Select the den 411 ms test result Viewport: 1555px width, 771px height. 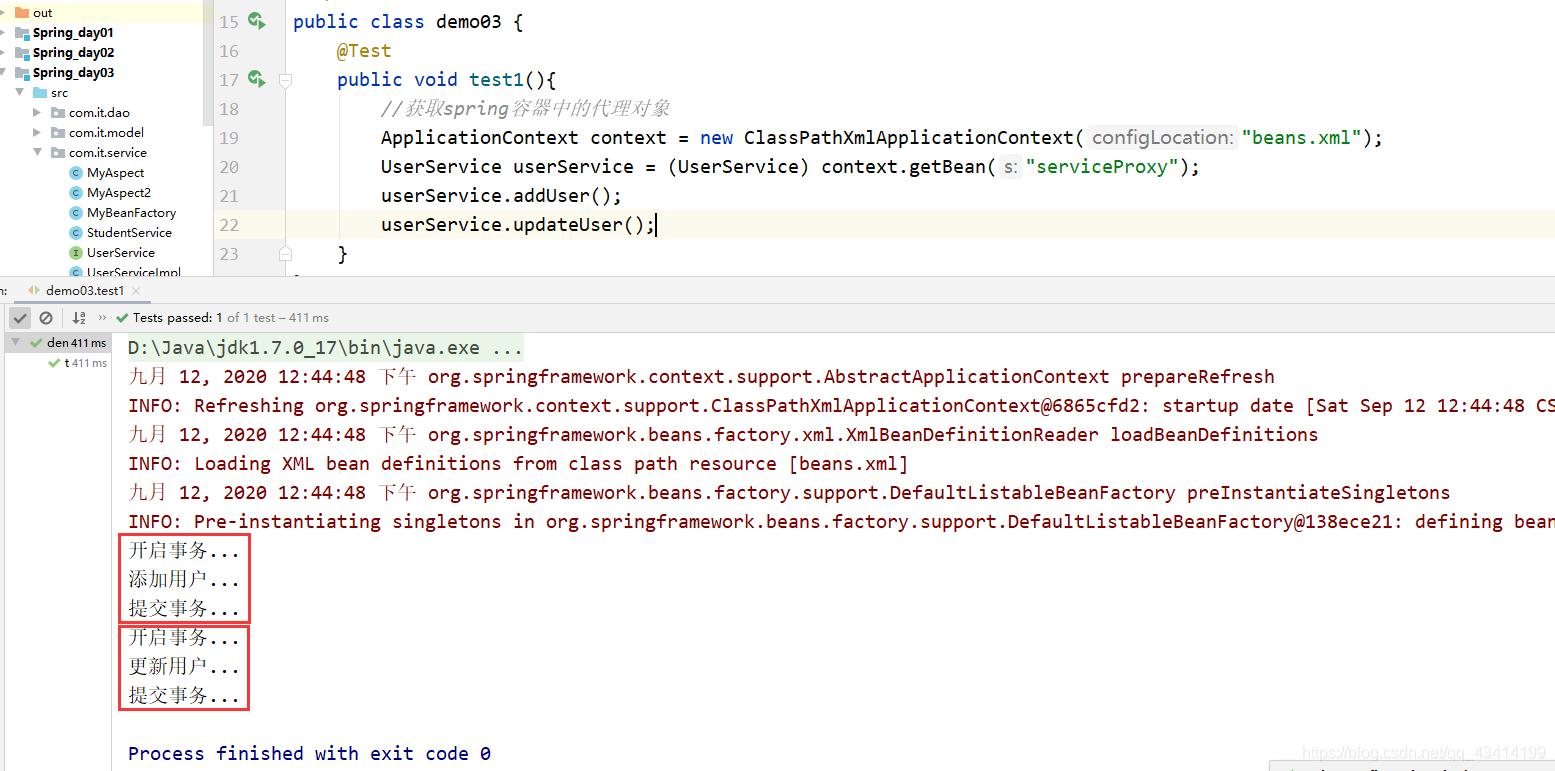point(56,343)
